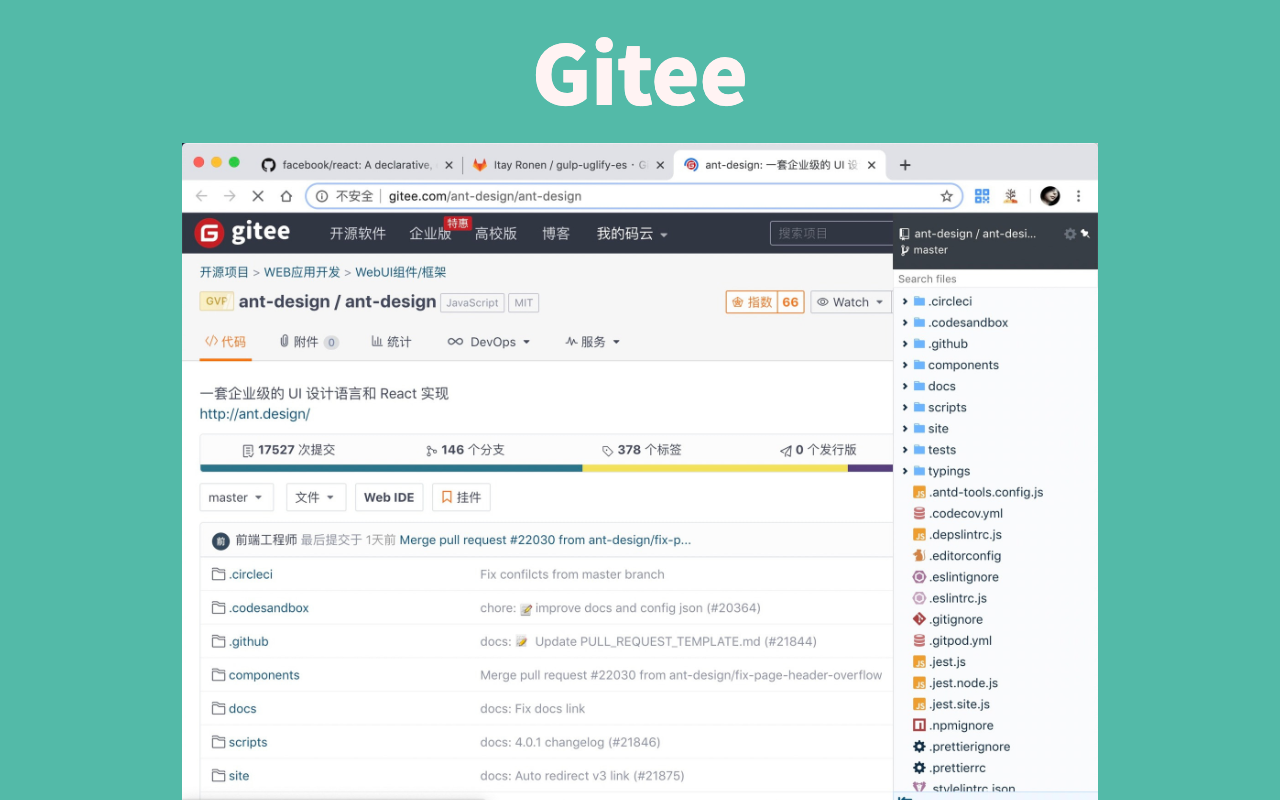Click committer avatar beside 前端工程师

(221, 540)
